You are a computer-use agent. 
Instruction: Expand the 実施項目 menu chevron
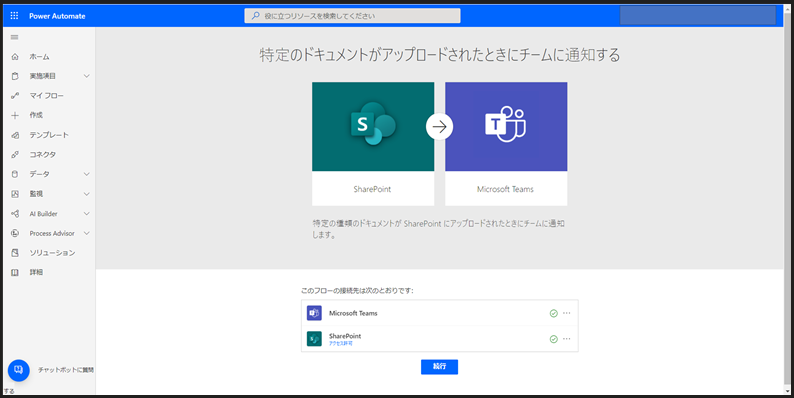(x=87, y=76)
